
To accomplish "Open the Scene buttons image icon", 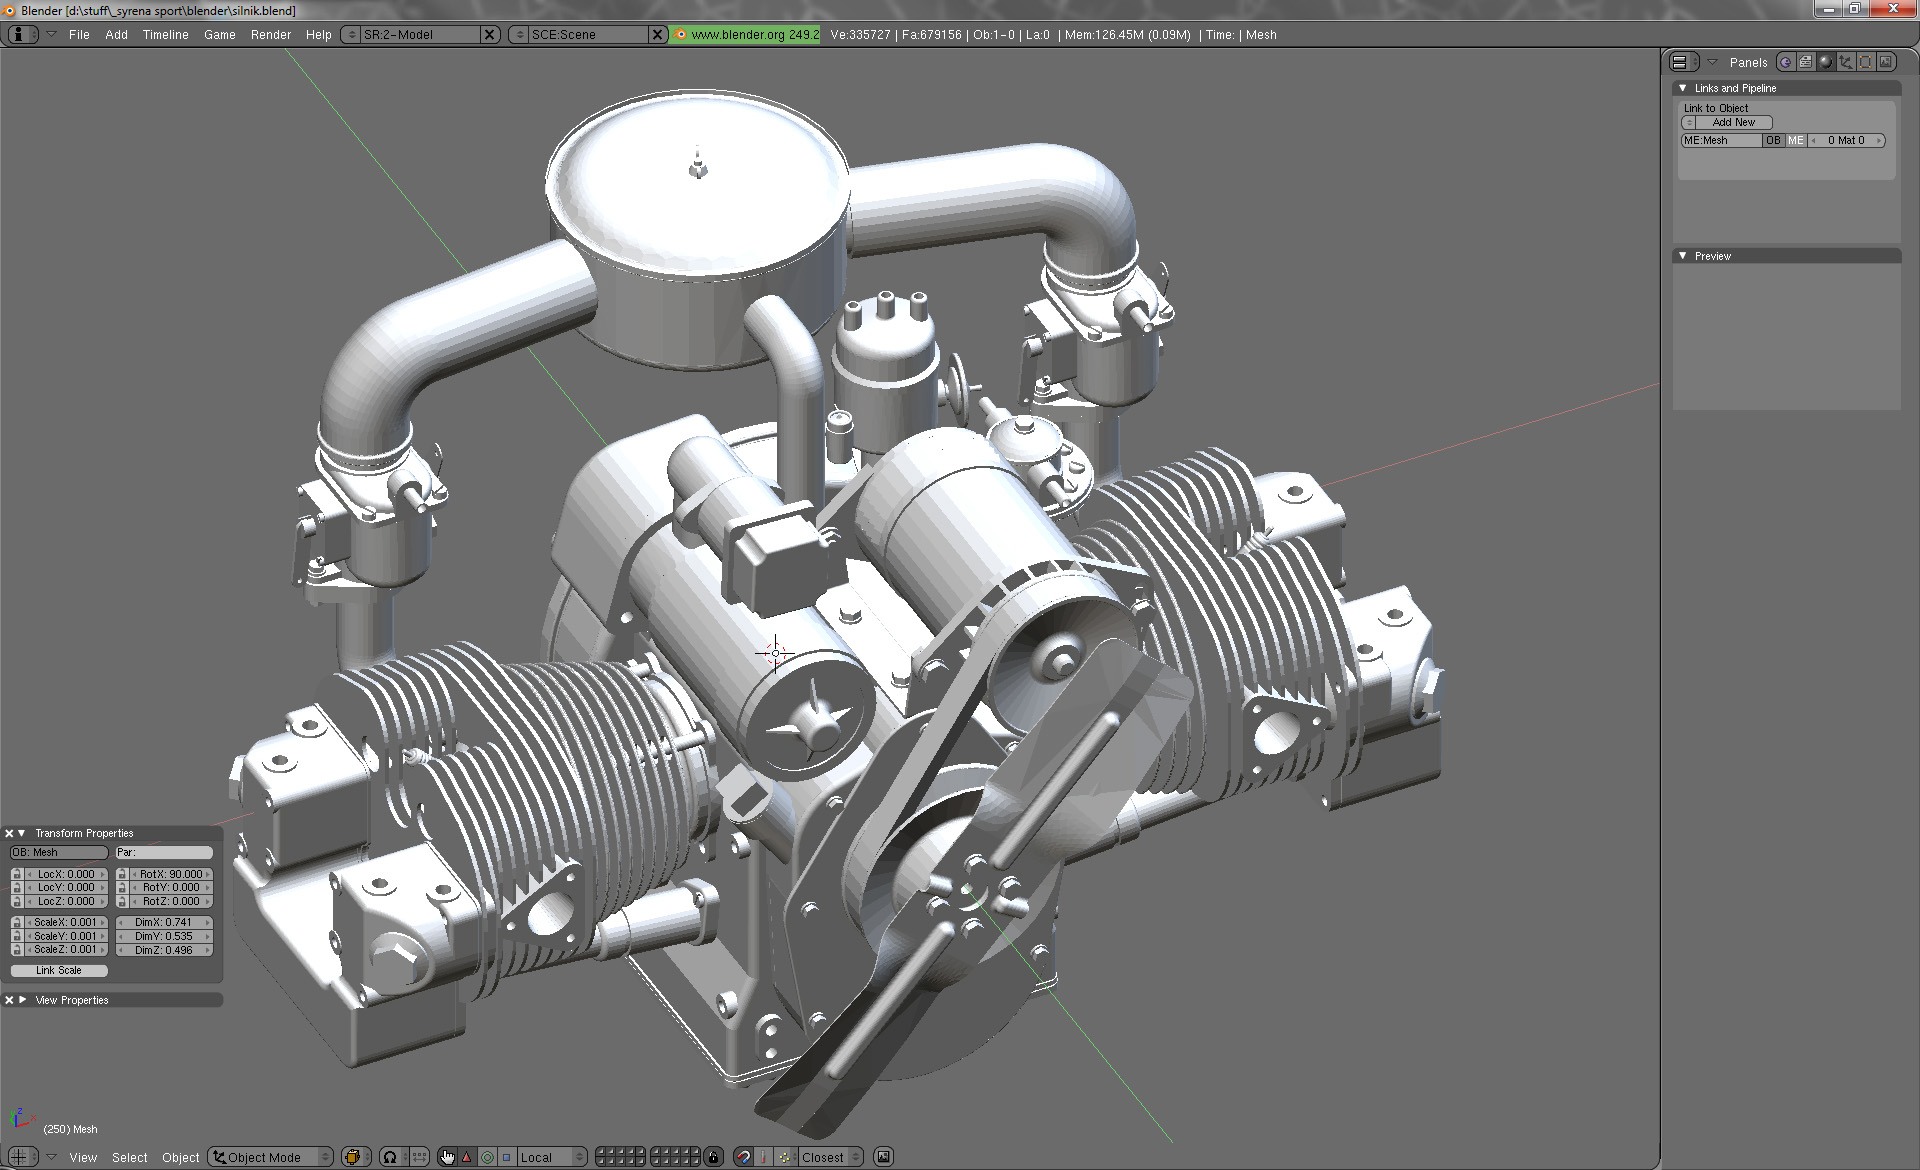I will 1886,62.
